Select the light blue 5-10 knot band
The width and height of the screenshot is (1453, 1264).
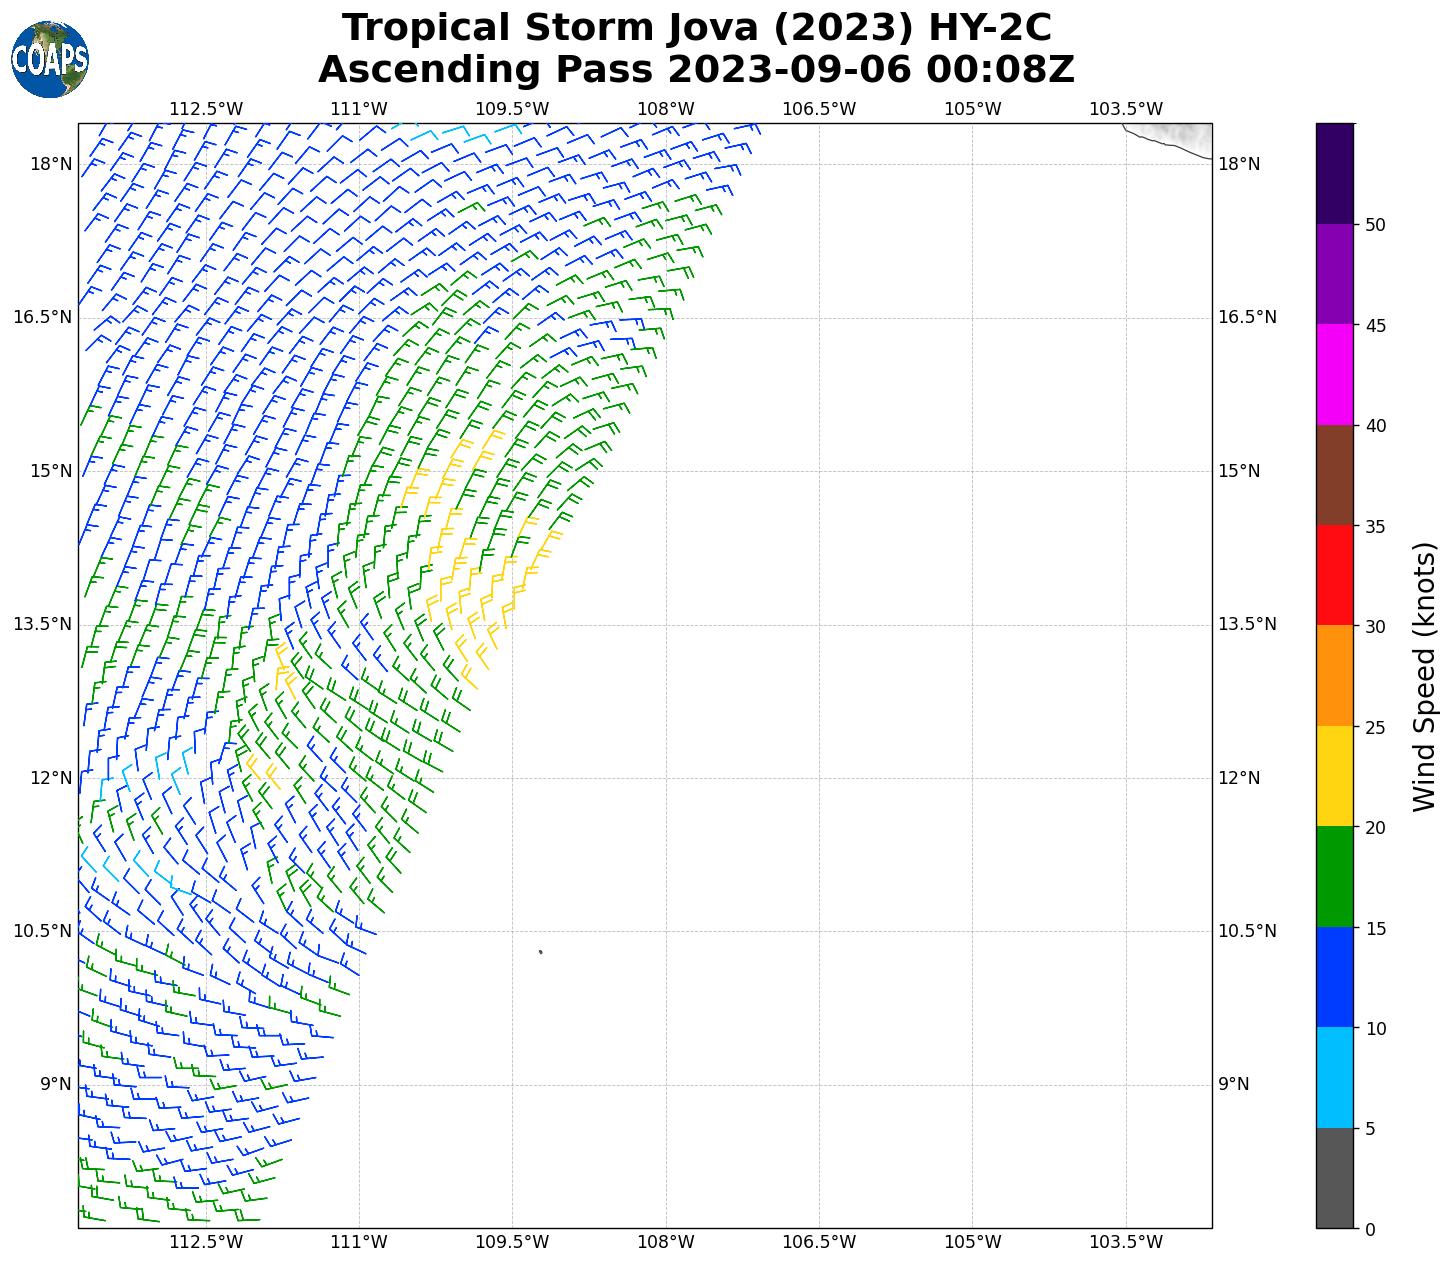1334,1077
